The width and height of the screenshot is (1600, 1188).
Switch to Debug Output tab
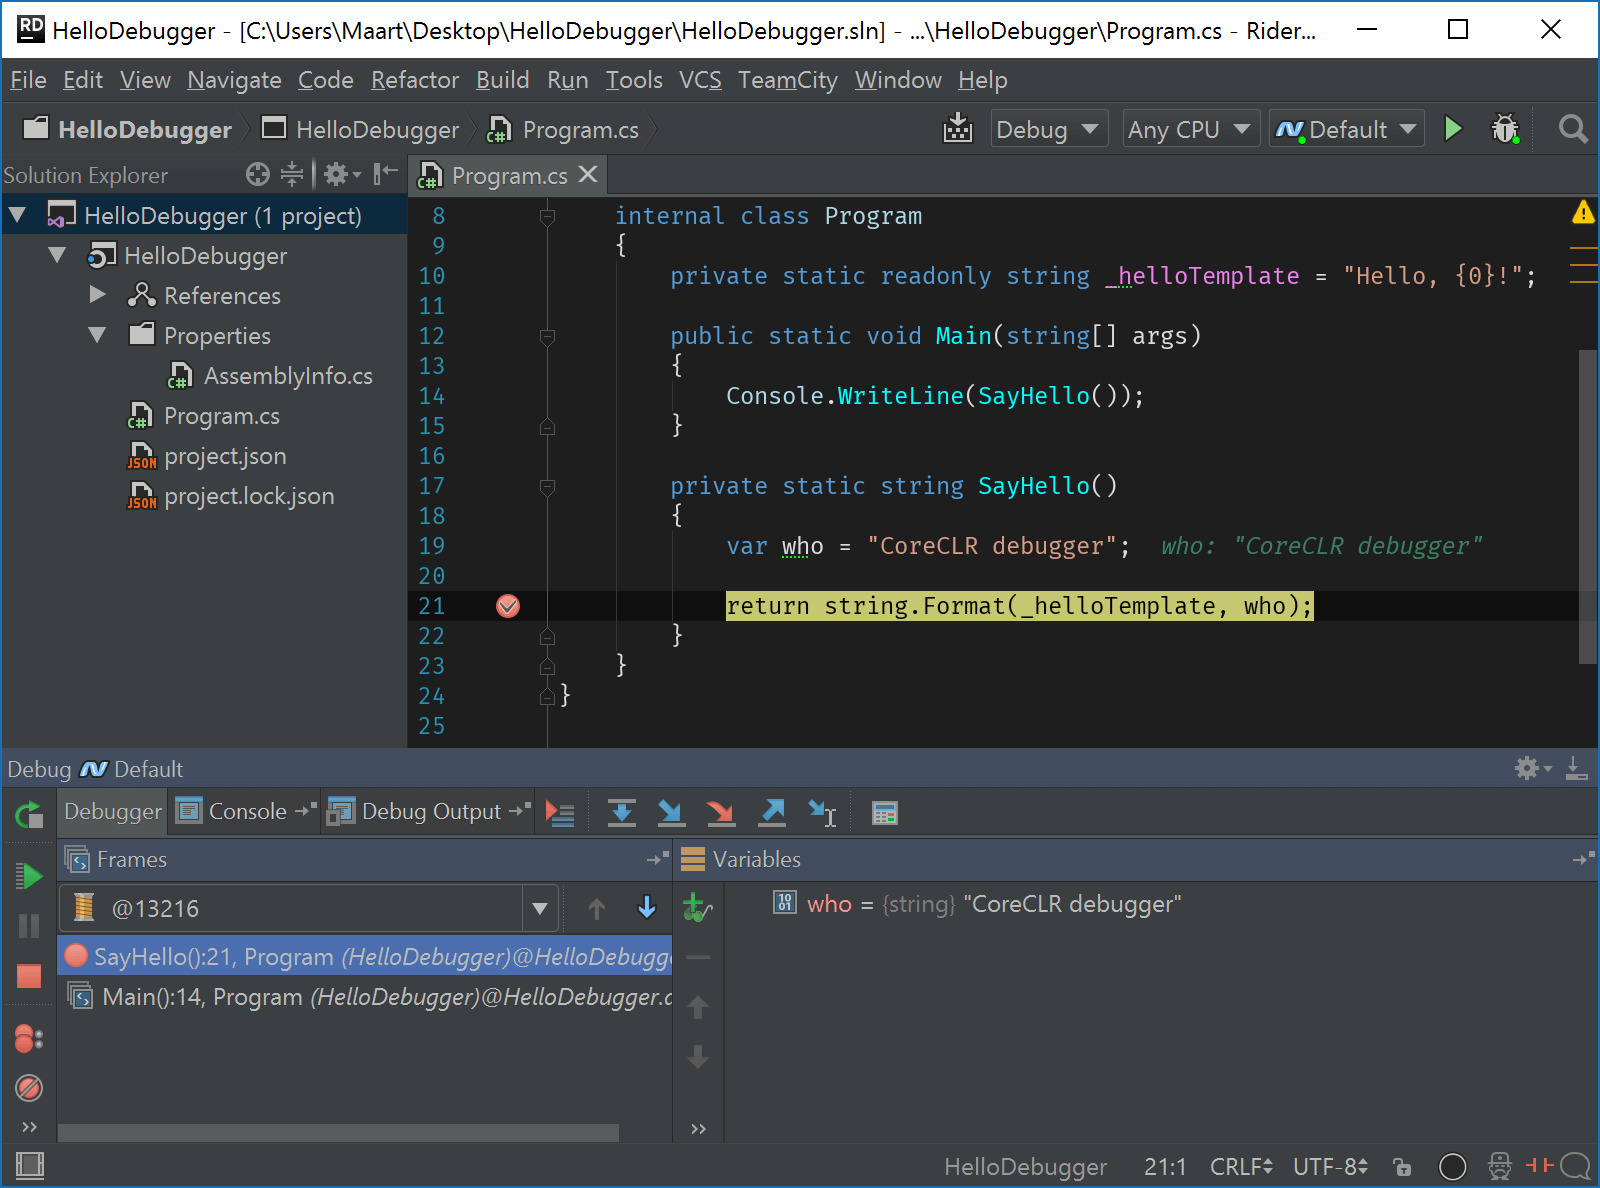tap(429, 811)
